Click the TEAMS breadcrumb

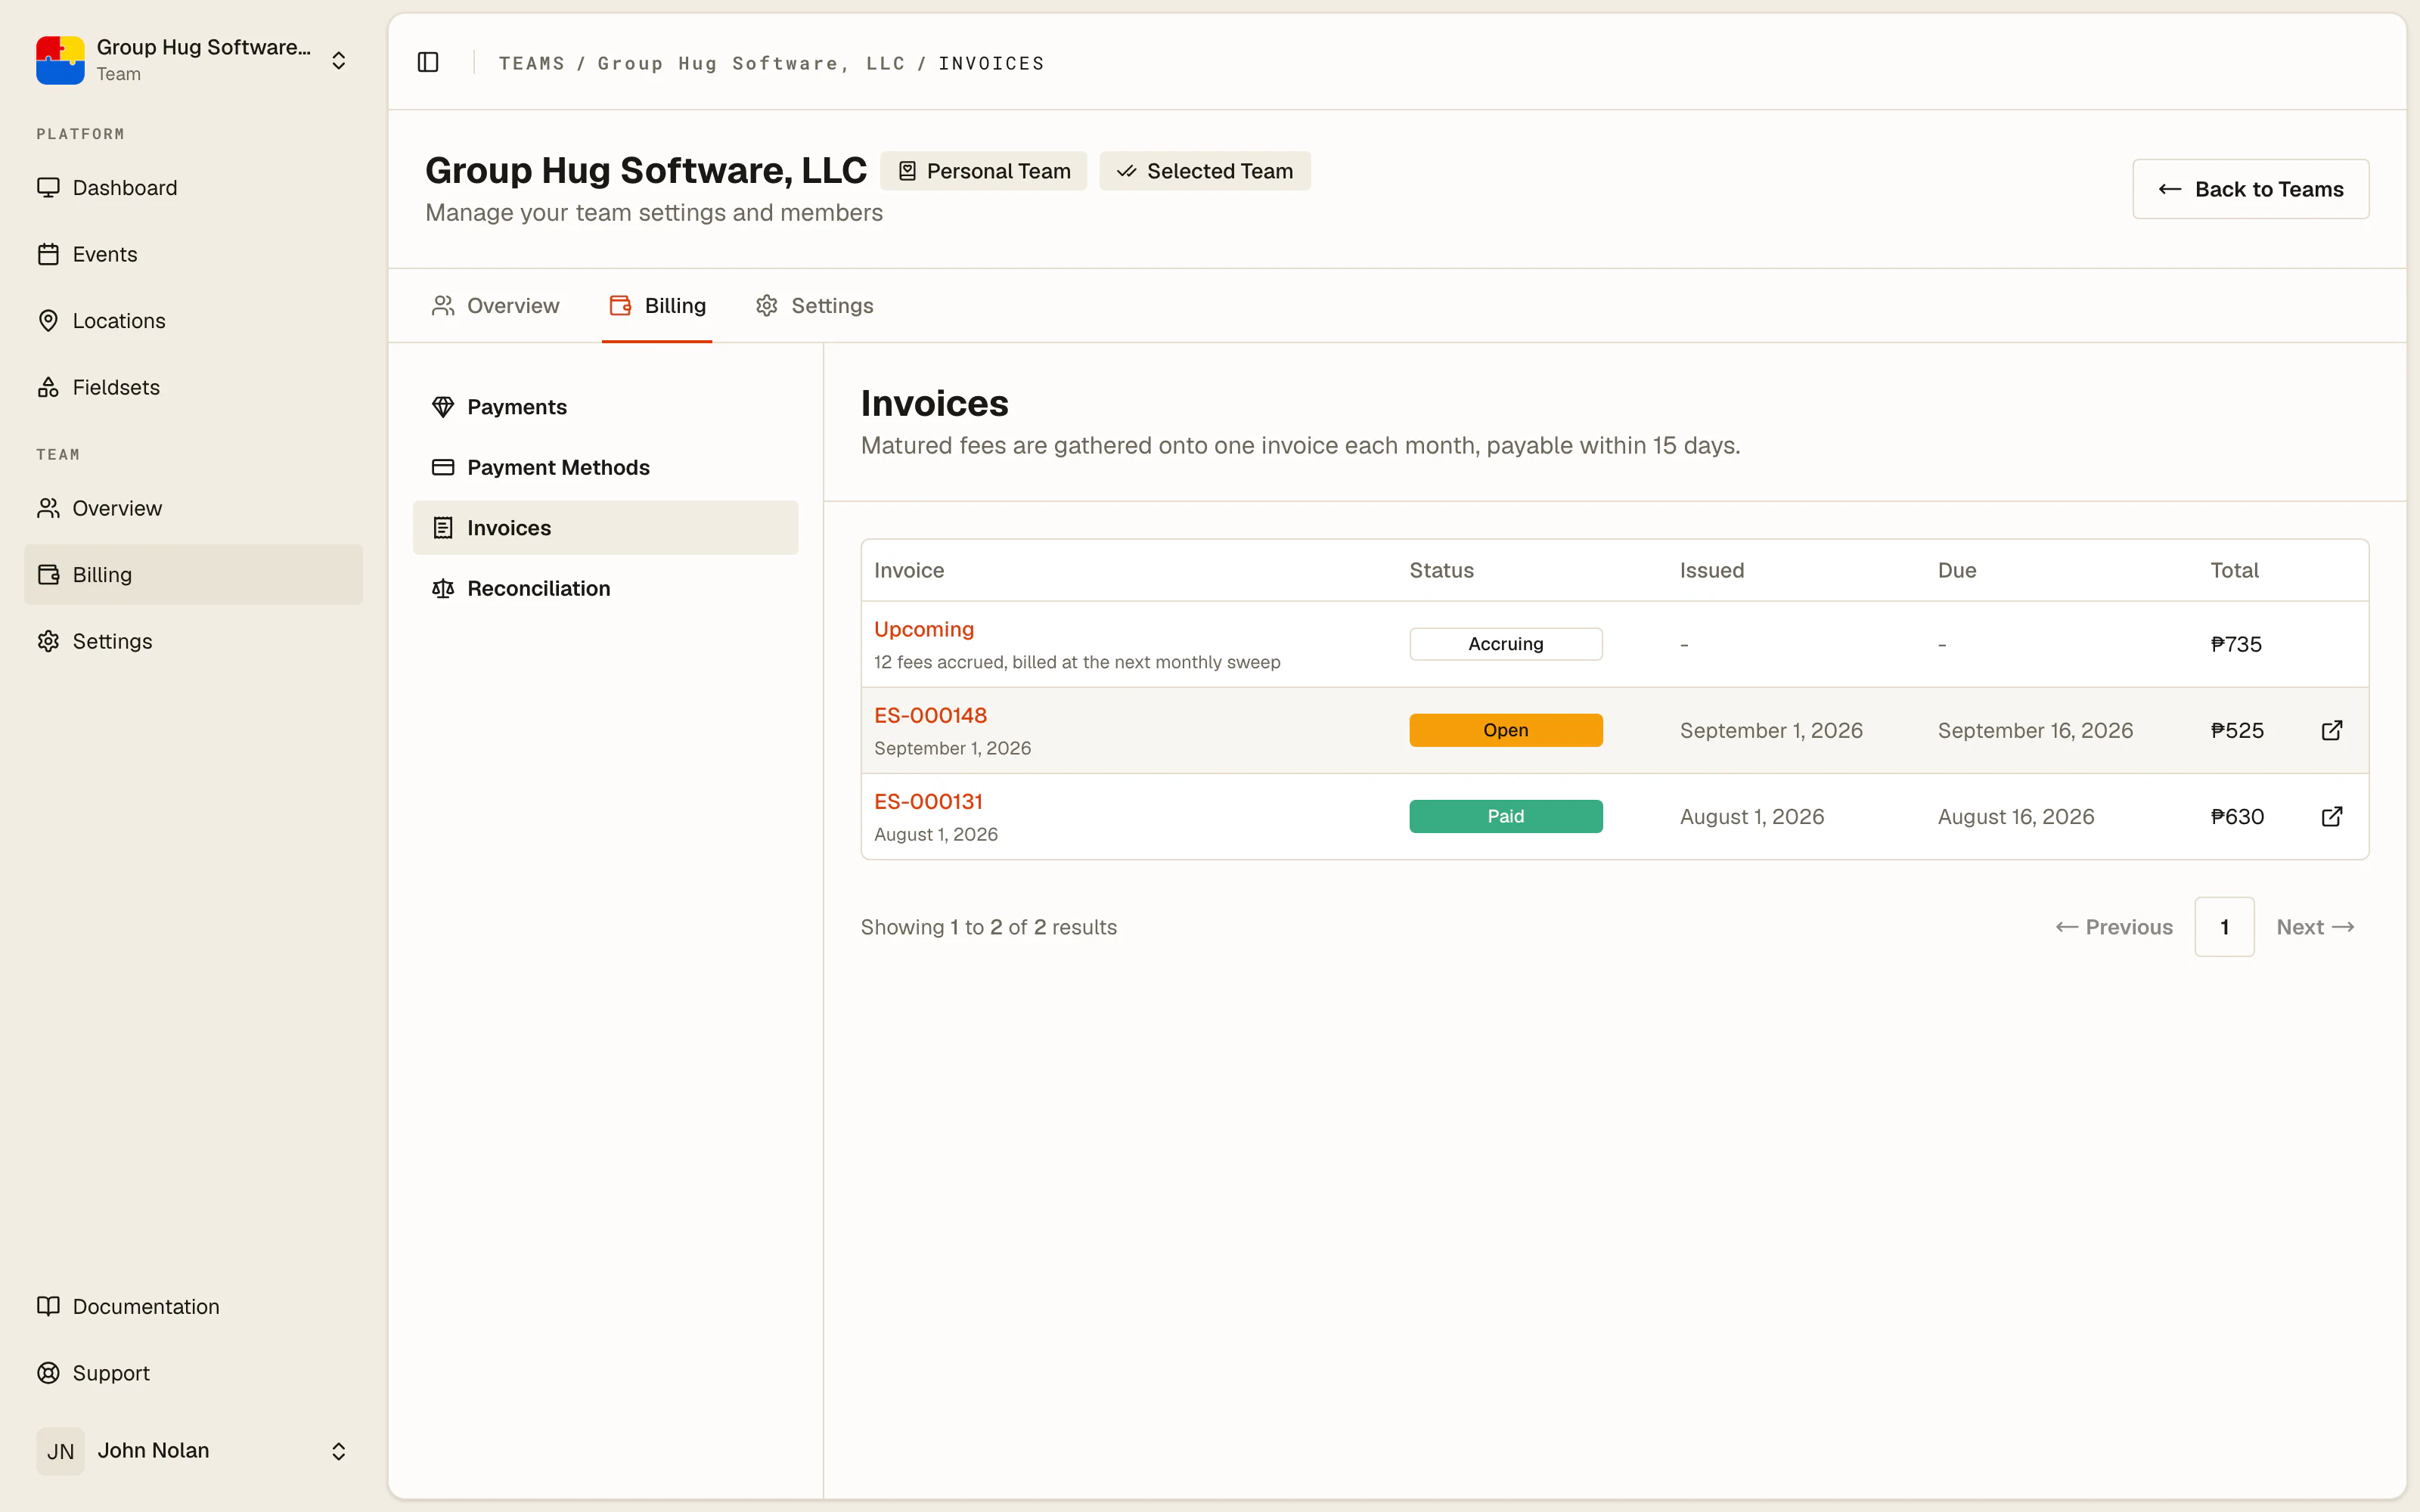(x=531, y=63)
